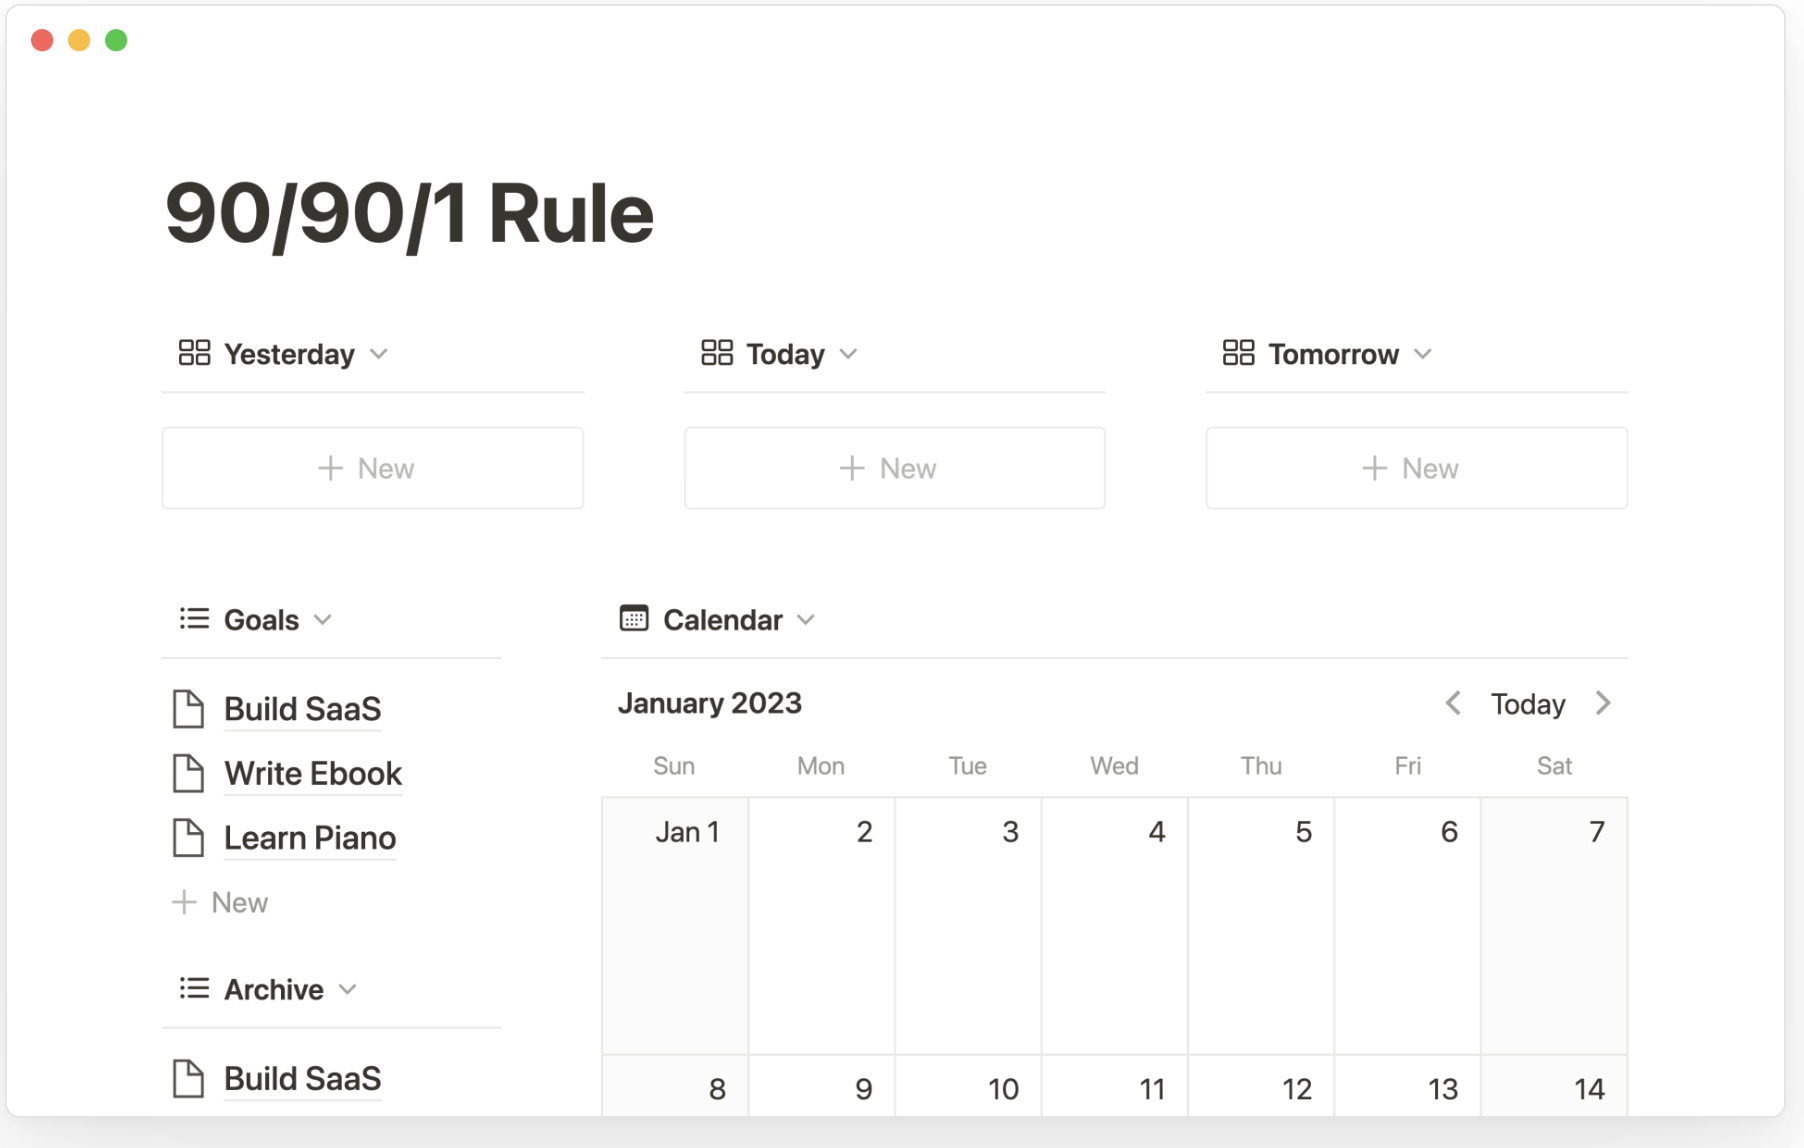Open the Write Ebook goal page
The image size is (1804, 1148).
coord(312,772)
